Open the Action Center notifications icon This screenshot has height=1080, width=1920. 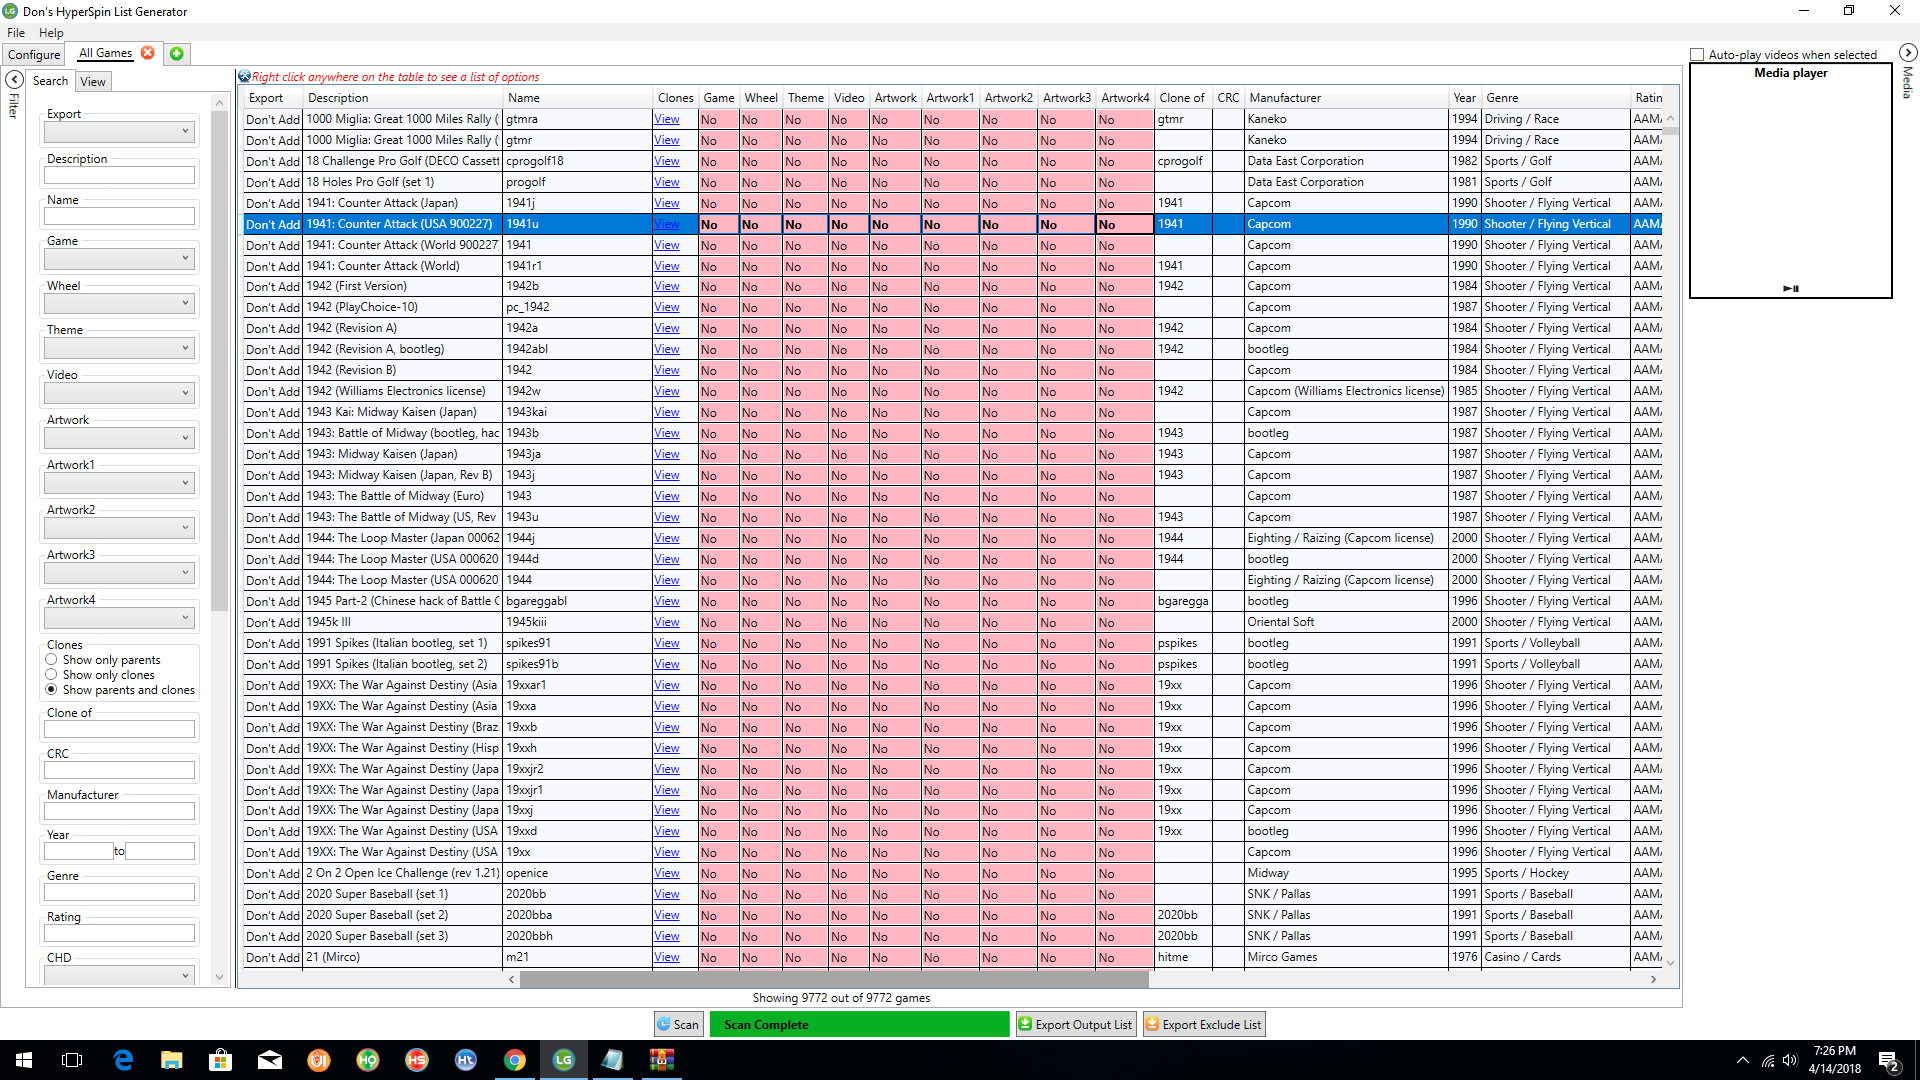(1889, 1060)
